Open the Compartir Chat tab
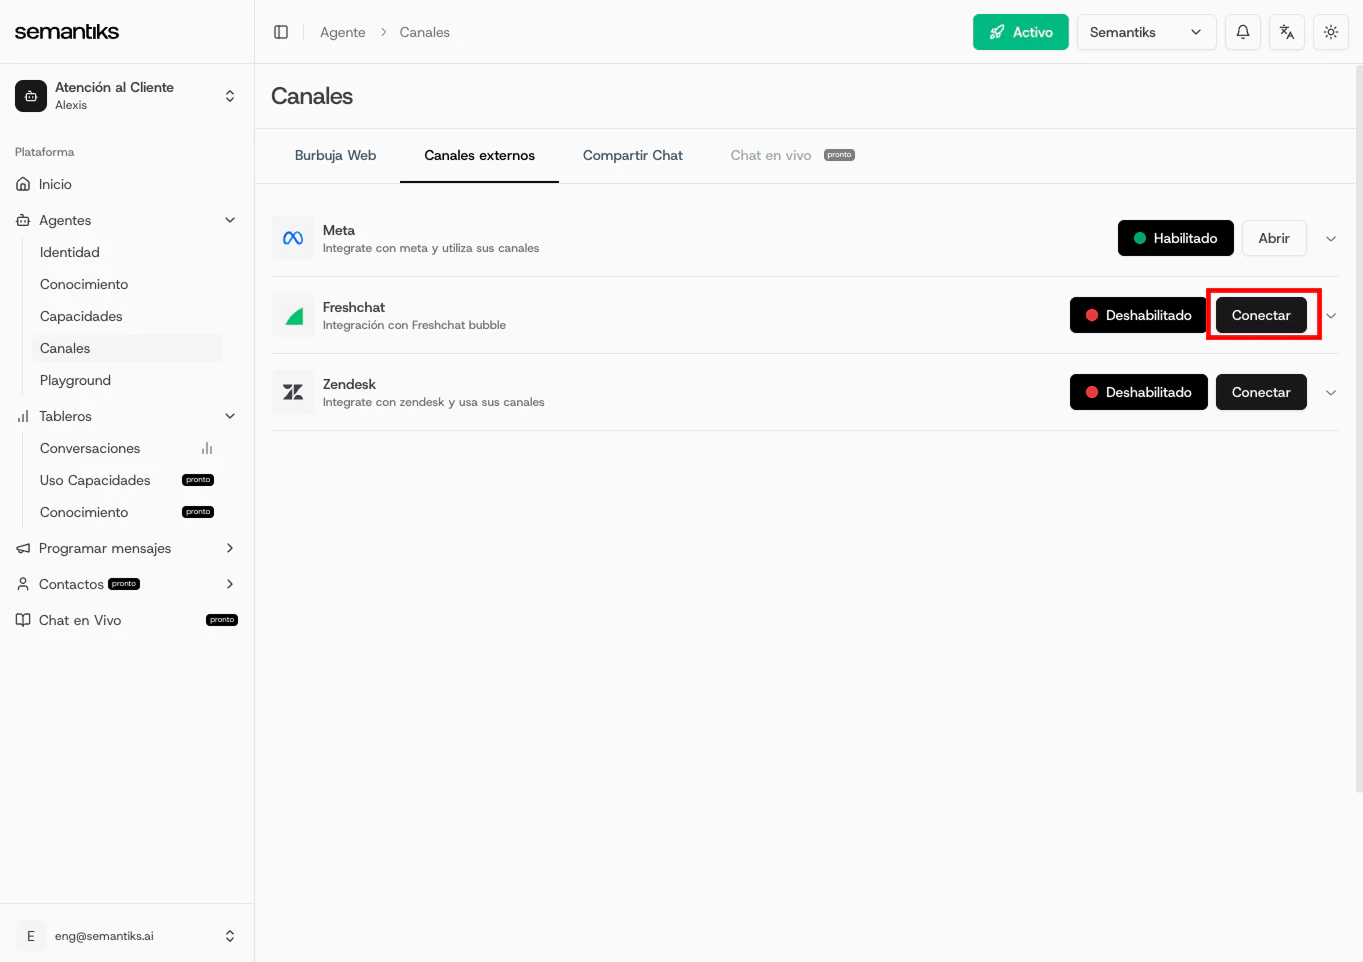The image size is (1363, 962). coord(632,155)
